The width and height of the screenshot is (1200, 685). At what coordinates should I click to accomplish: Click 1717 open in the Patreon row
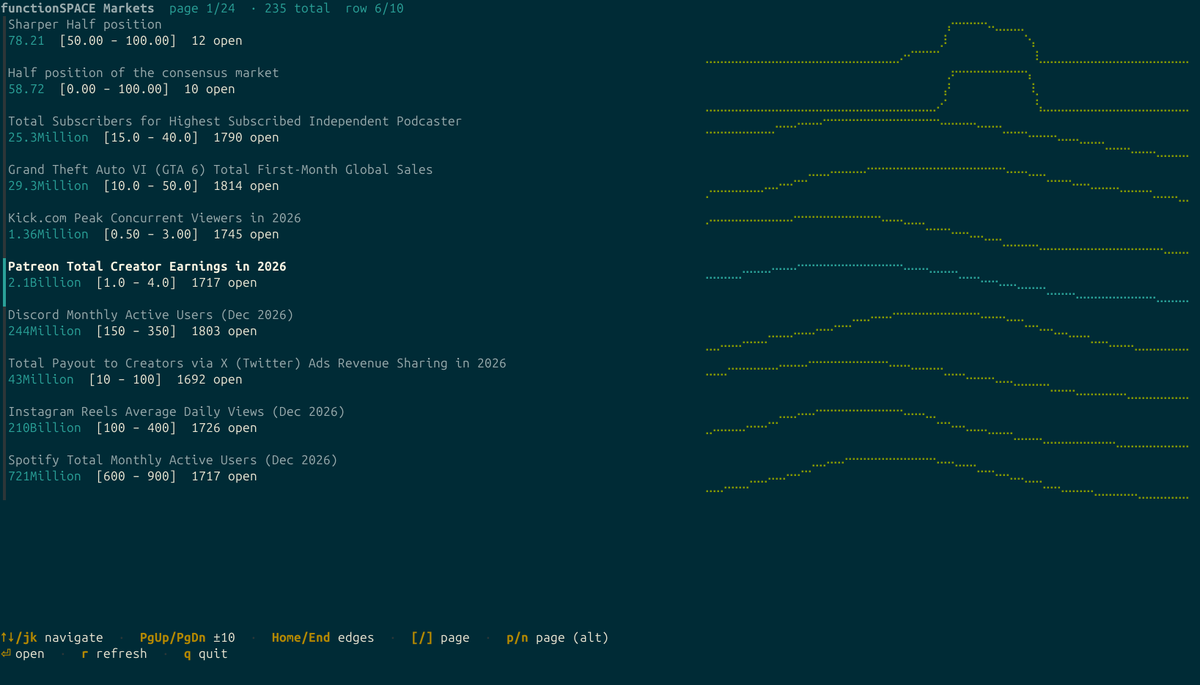(224, 283)
